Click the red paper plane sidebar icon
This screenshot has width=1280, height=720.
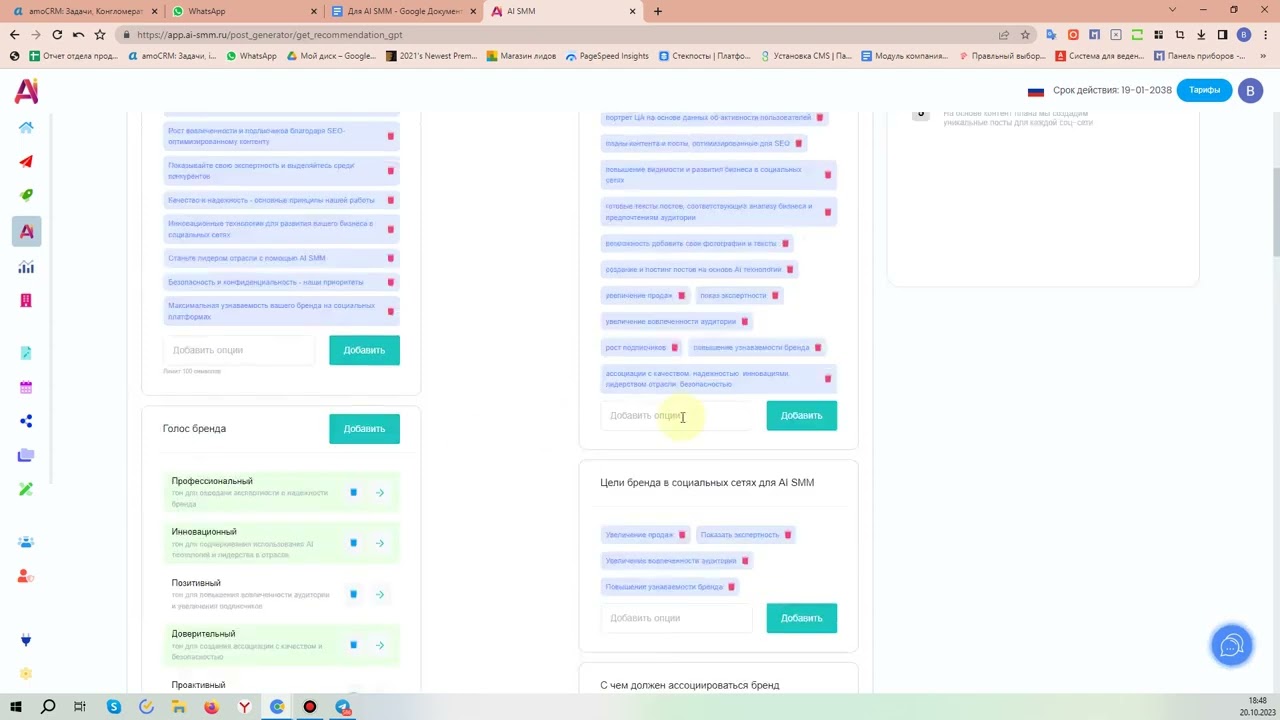click(26, 161)
